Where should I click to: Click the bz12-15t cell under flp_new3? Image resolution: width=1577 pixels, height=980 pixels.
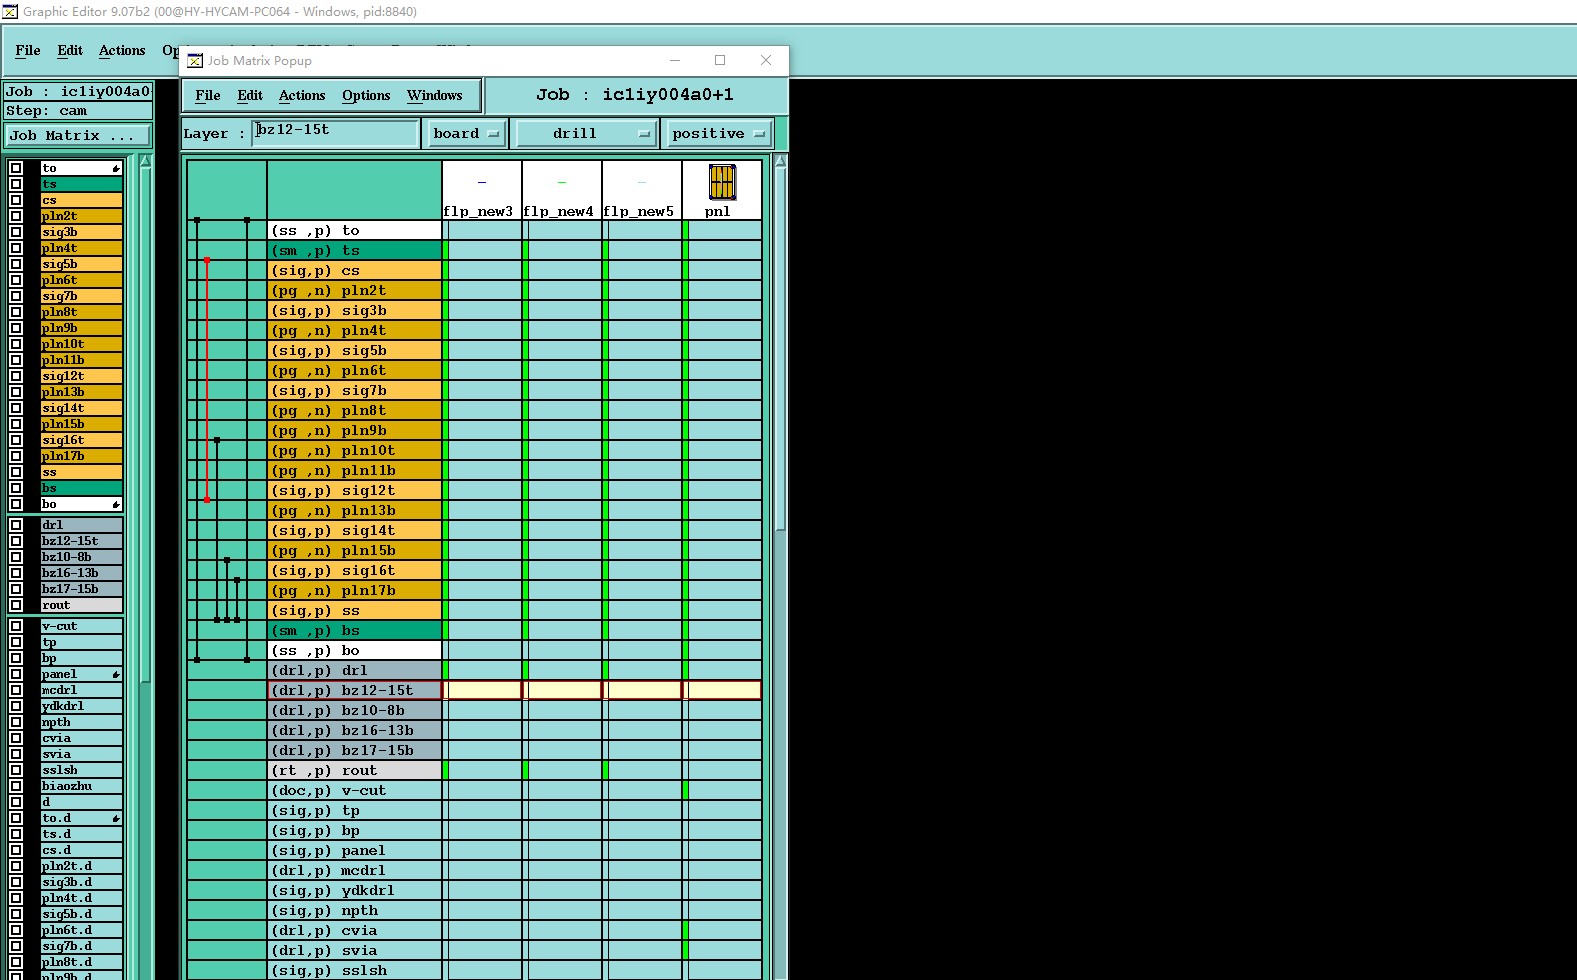coord(482,690)
